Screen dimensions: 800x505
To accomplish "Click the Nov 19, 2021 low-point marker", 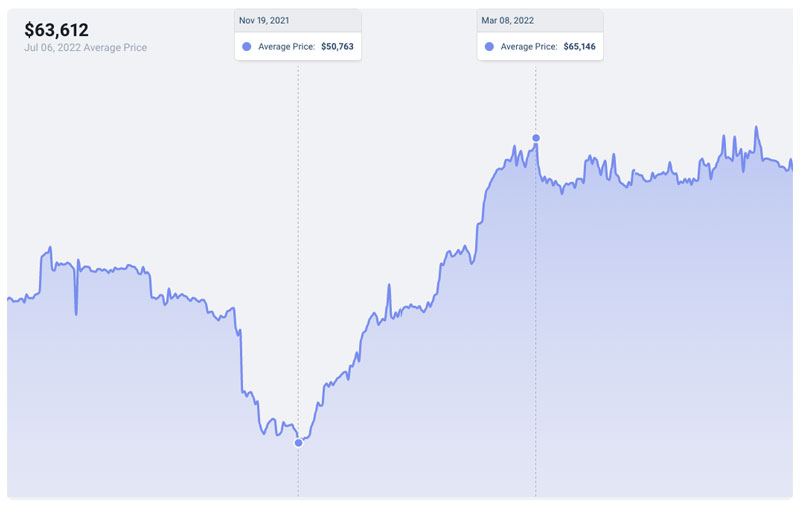I will 298,443.
